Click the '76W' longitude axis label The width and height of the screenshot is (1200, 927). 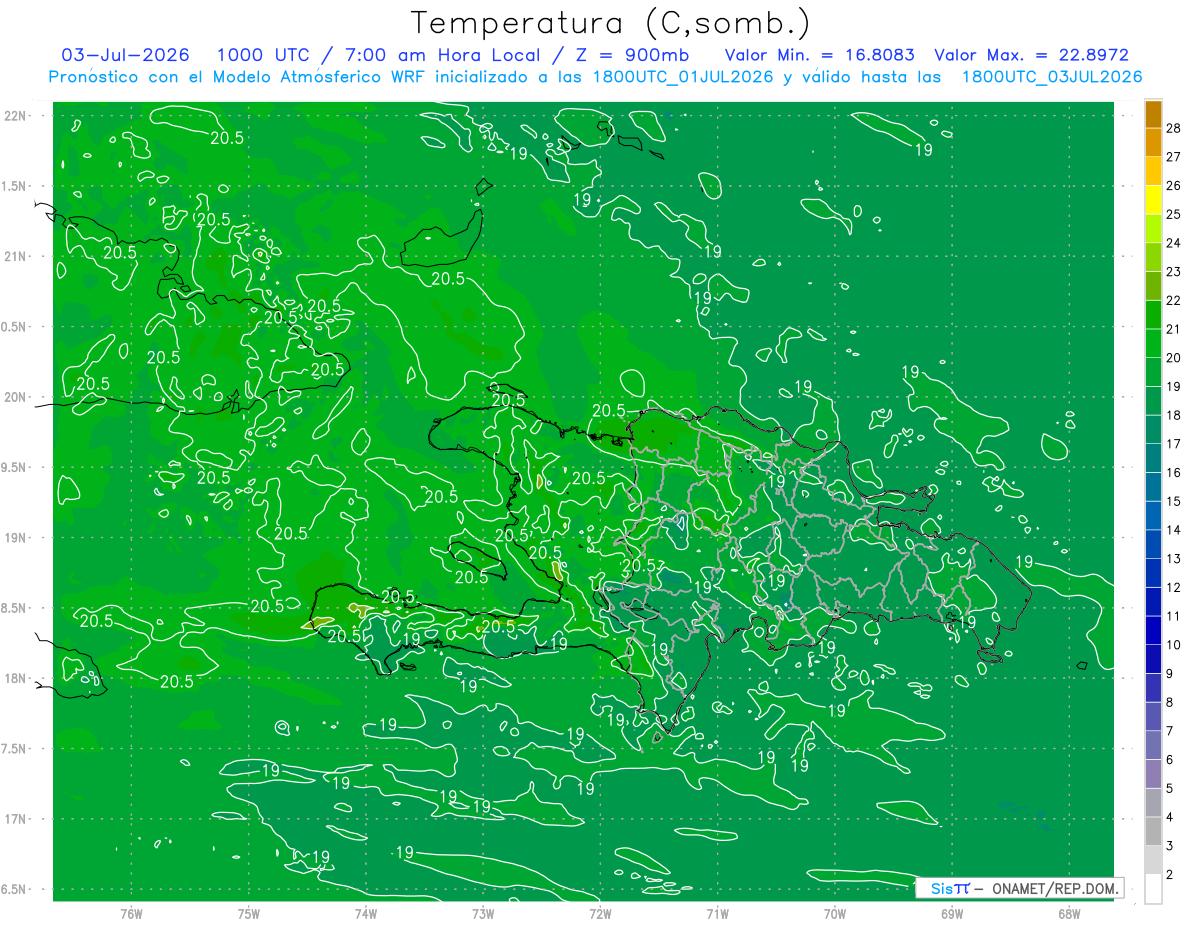click(x=131, y=913)
